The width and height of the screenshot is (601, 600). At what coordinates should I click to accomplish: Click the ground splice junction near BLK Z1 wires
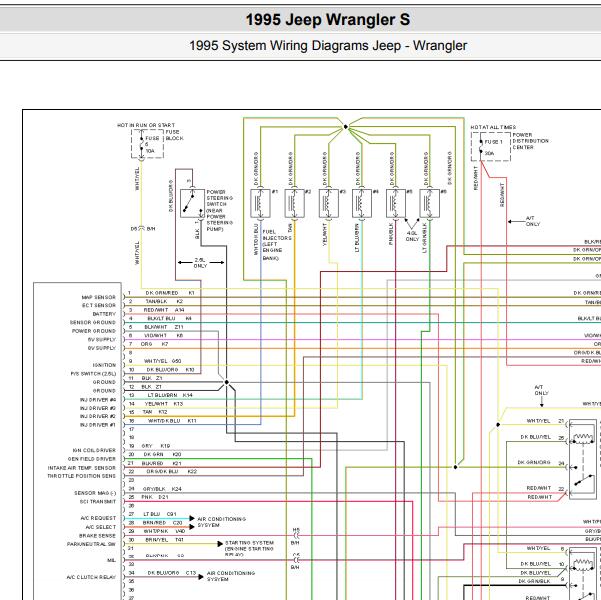pyautogui.click(x=227, y=382)
